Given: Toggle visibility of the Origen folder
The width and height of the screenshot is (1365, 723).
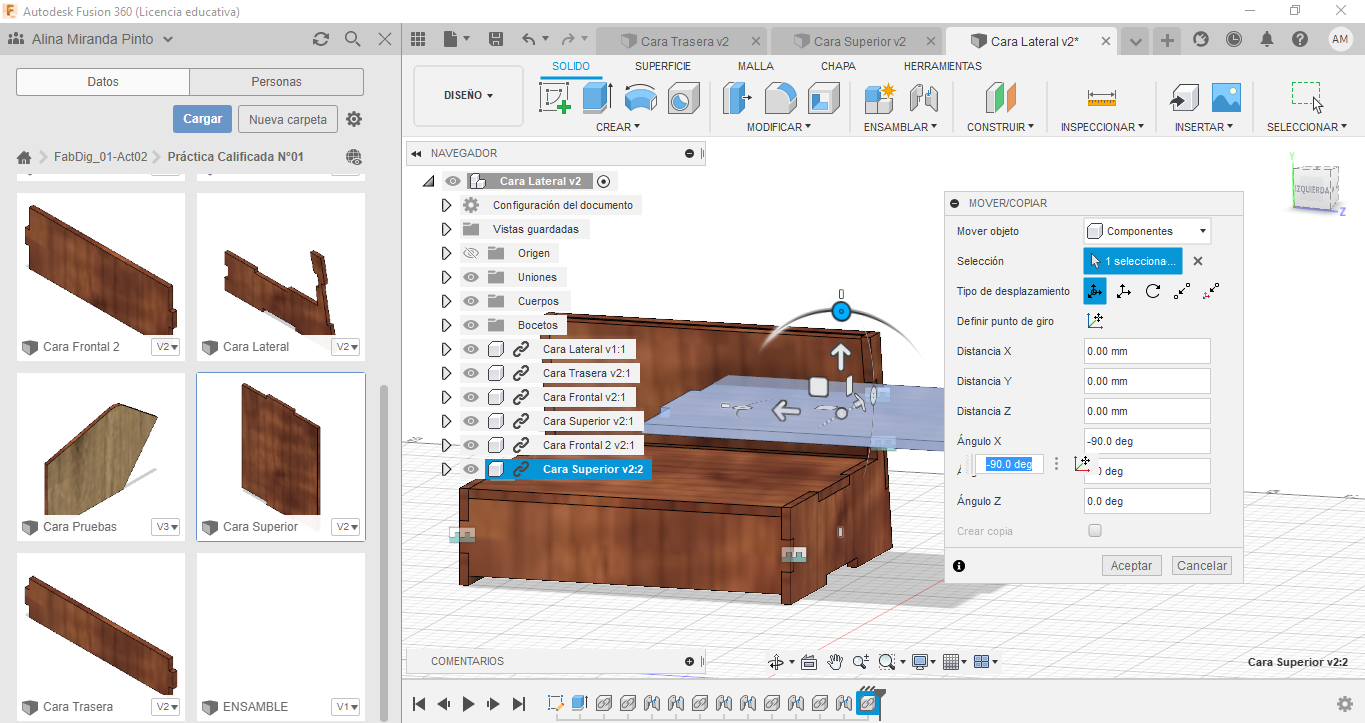Looking at the screenshot, I should [471, 253].
